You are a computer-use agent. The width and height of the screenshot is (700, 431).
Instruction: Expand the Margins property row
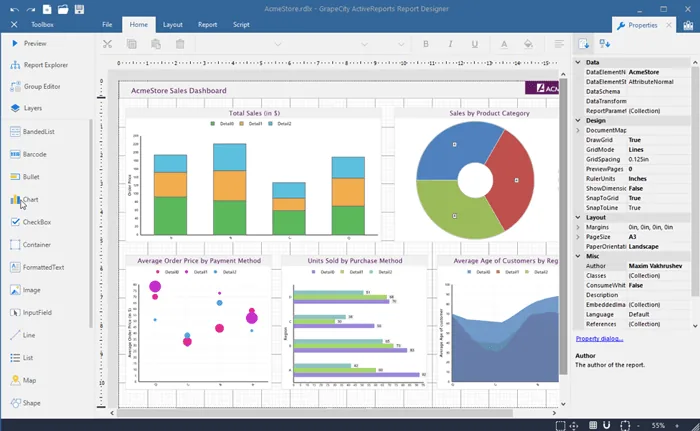coord(578,227)
